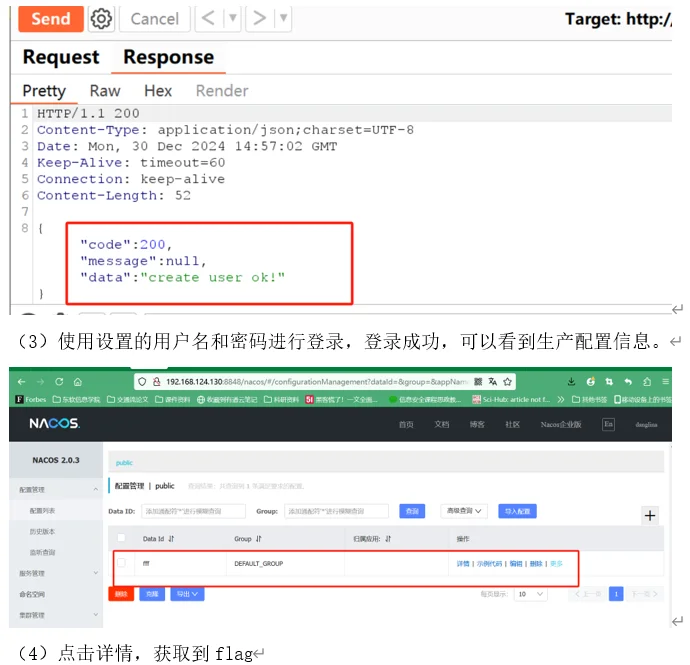The width and height of the screenshot is (690, 665).
Task: Open the extensions puzzle icon
Action: click(x=647, y=382)
